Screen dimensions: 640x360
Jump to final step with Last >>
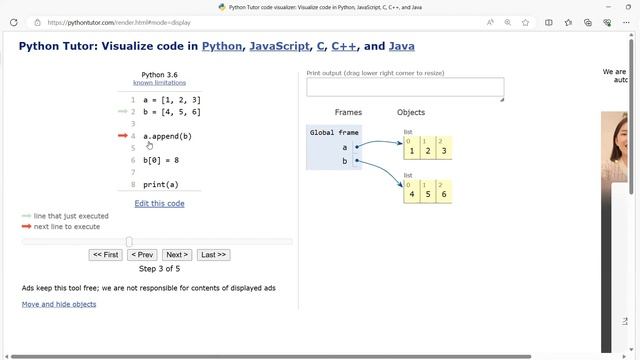pos(213,255)
